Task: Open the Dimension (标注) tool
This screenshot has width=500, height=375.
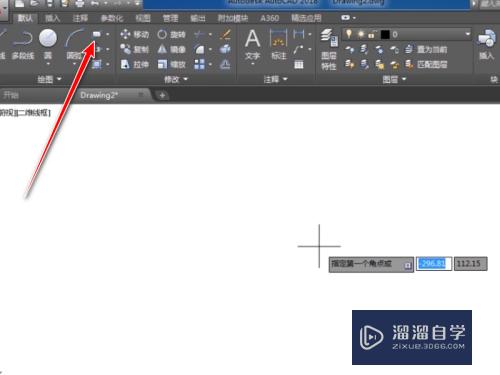Action: [279, 45]
